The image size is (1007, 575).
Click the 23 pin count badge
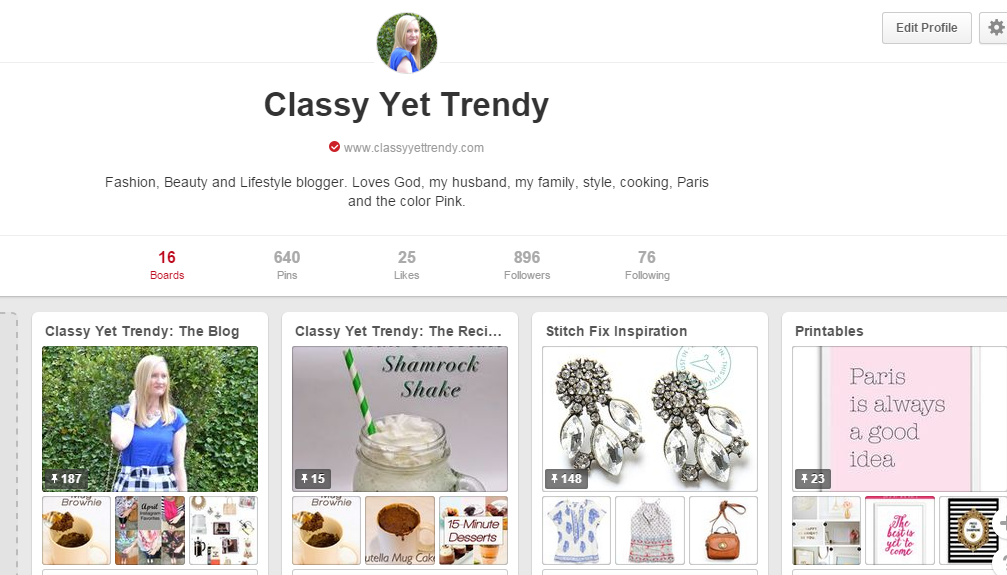click(812, 479)
